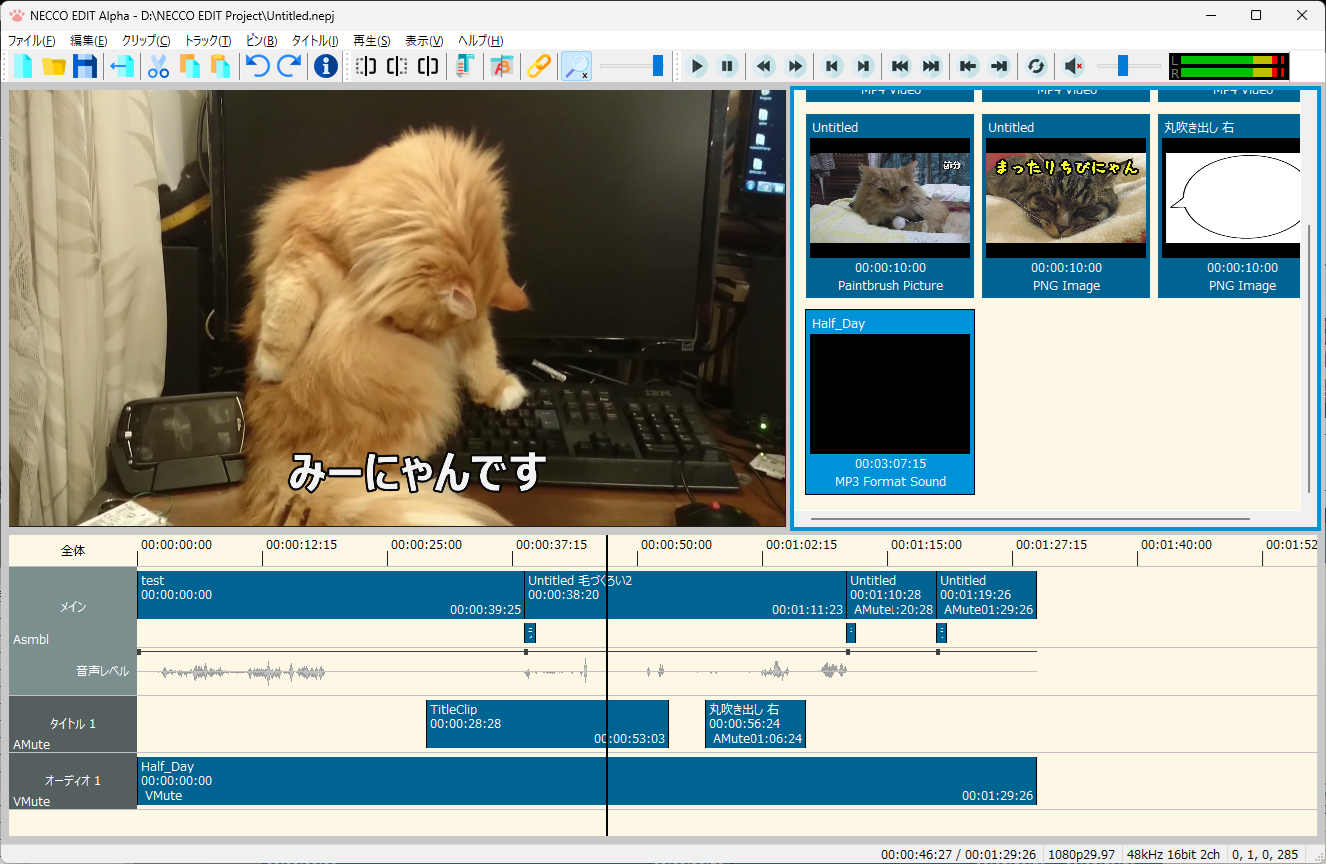Toggle loop playback with the circular arrows icon
The width and height of the screenshot is (1326, 864).
(x=1036, y=66)
